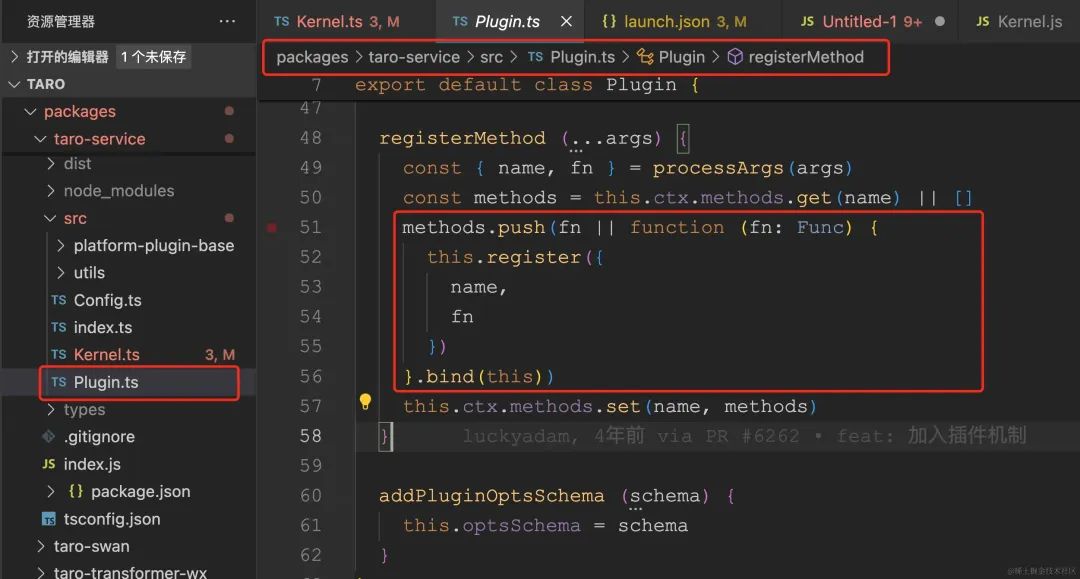Click the TS icon on Kernel.ts tab

(282, 21)
